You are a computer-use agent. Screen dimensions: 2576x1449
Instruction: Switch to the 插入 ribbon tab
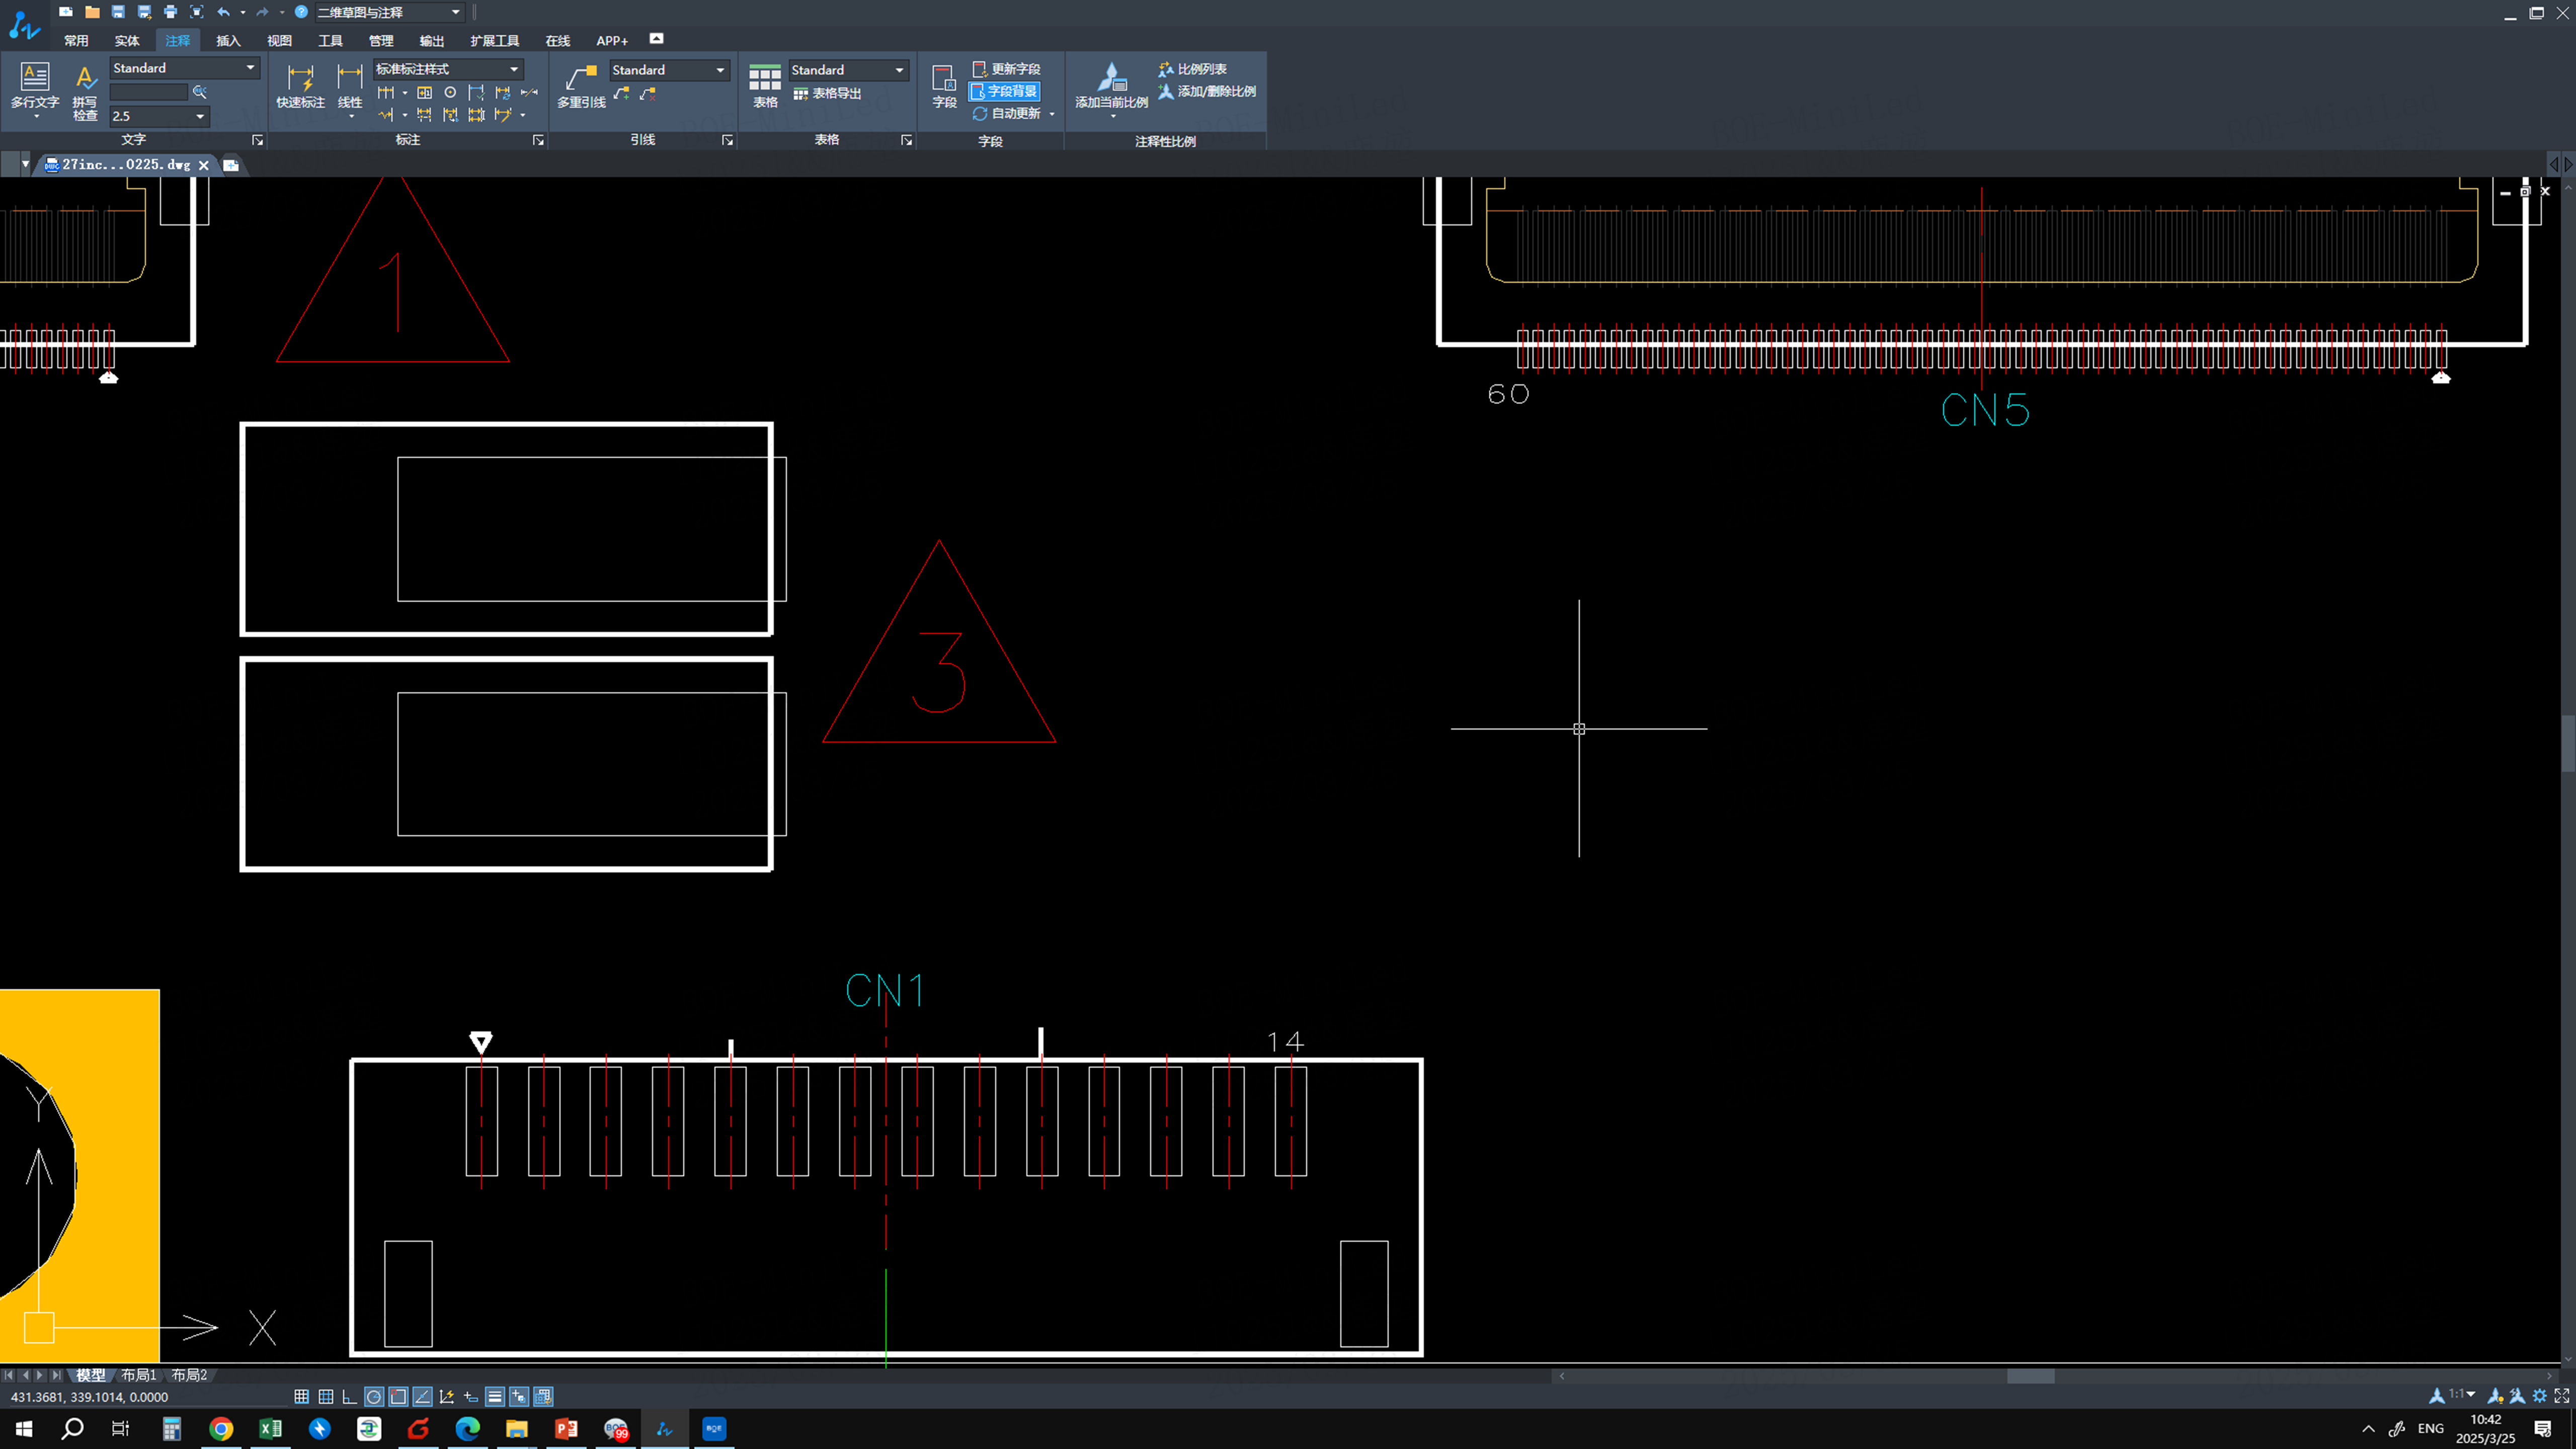pyautogui.click(x=228, y=41)
